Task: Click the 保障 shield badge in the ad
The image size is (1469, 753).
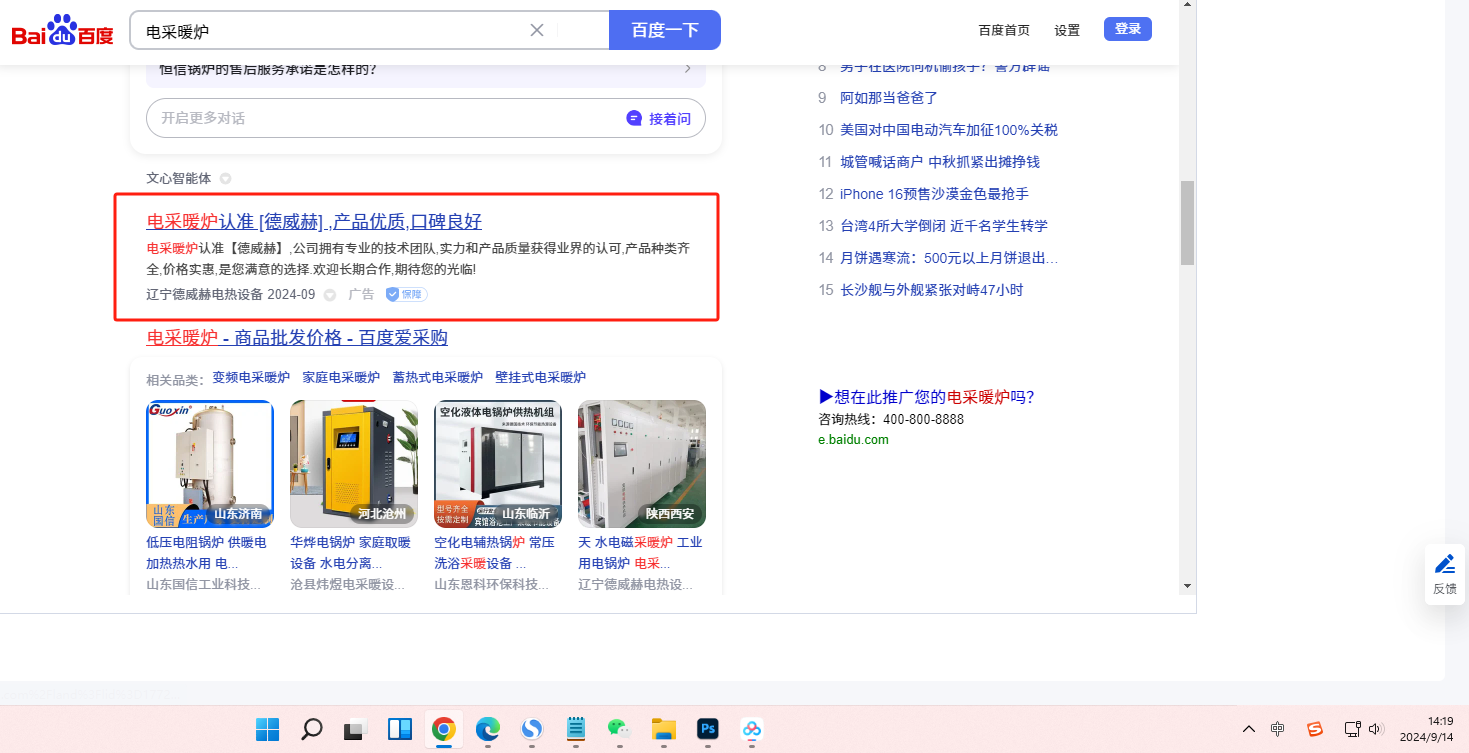Action: (407, 294)
